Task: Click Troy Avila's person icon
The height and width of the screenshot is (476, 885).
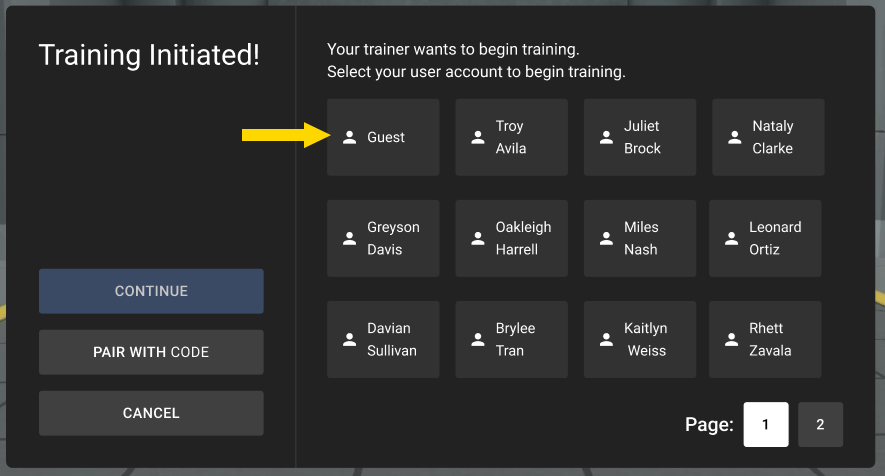Action: (x=478, y=137)
